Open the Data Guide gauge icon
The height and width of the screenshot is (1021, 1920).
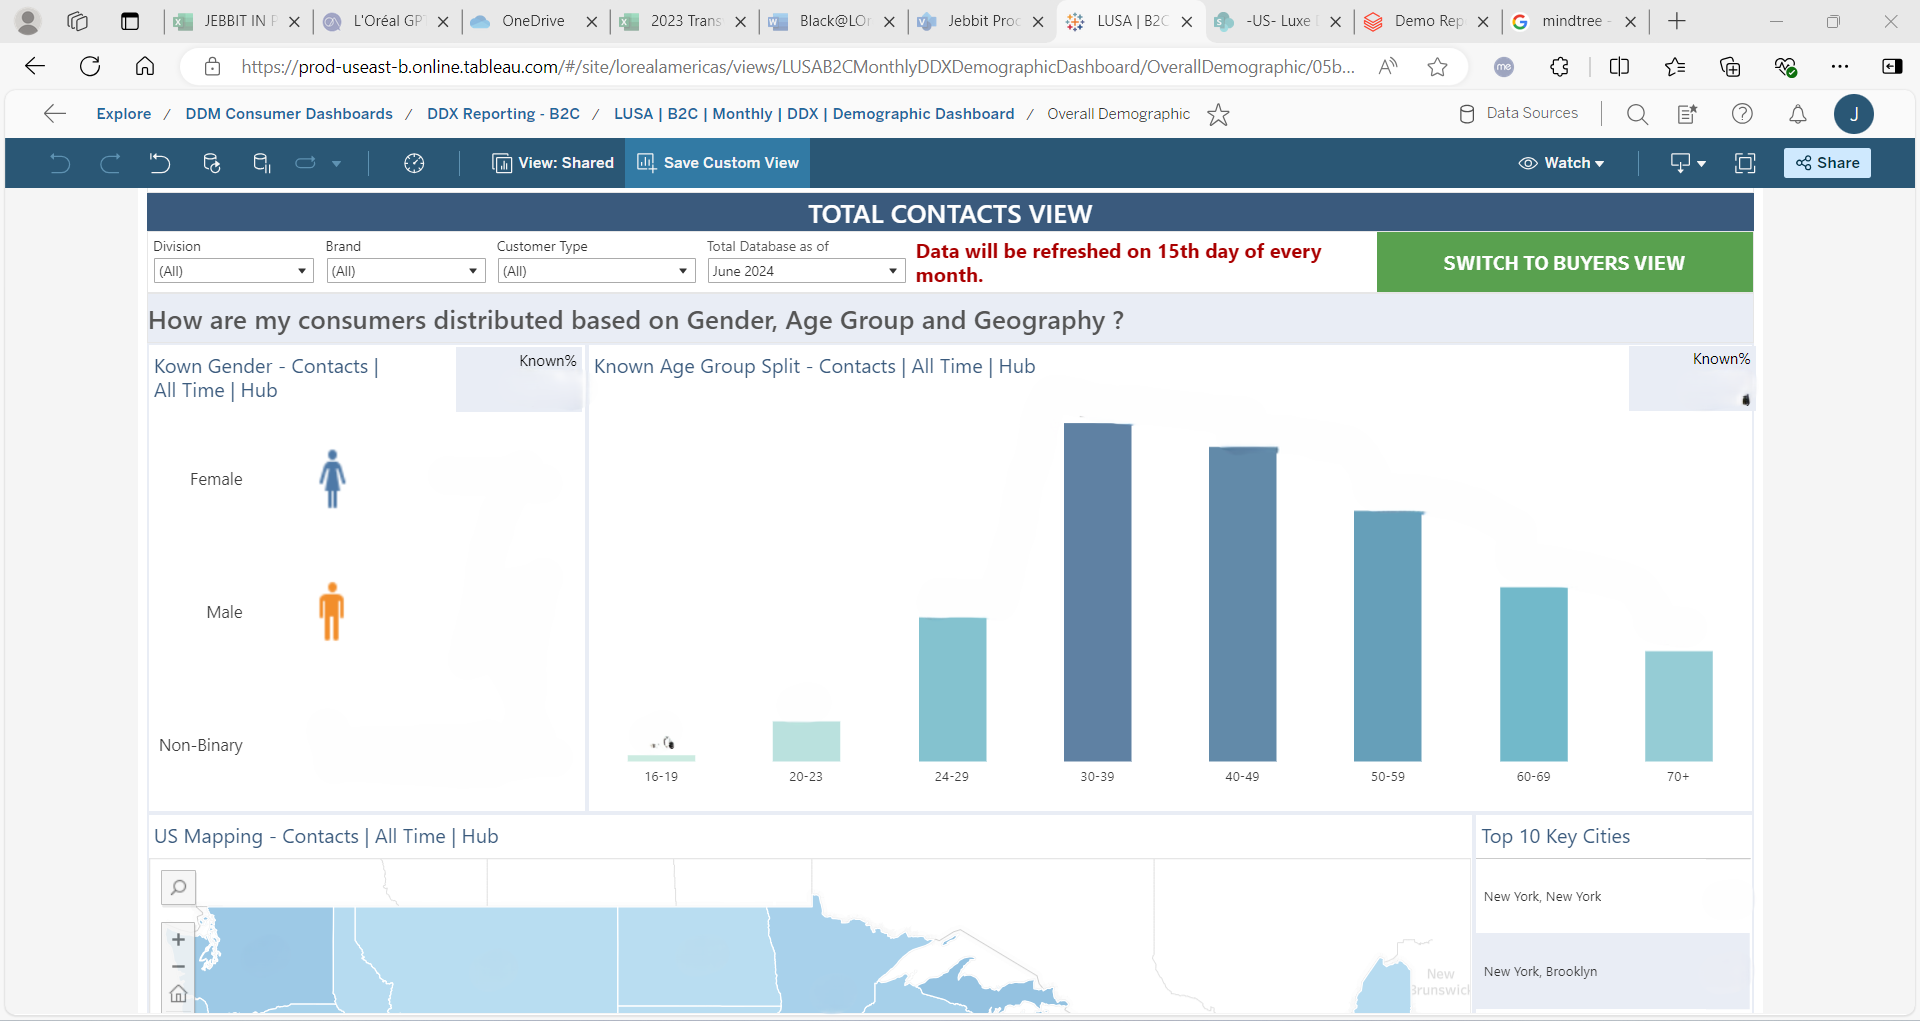click(x=414, y=163)
